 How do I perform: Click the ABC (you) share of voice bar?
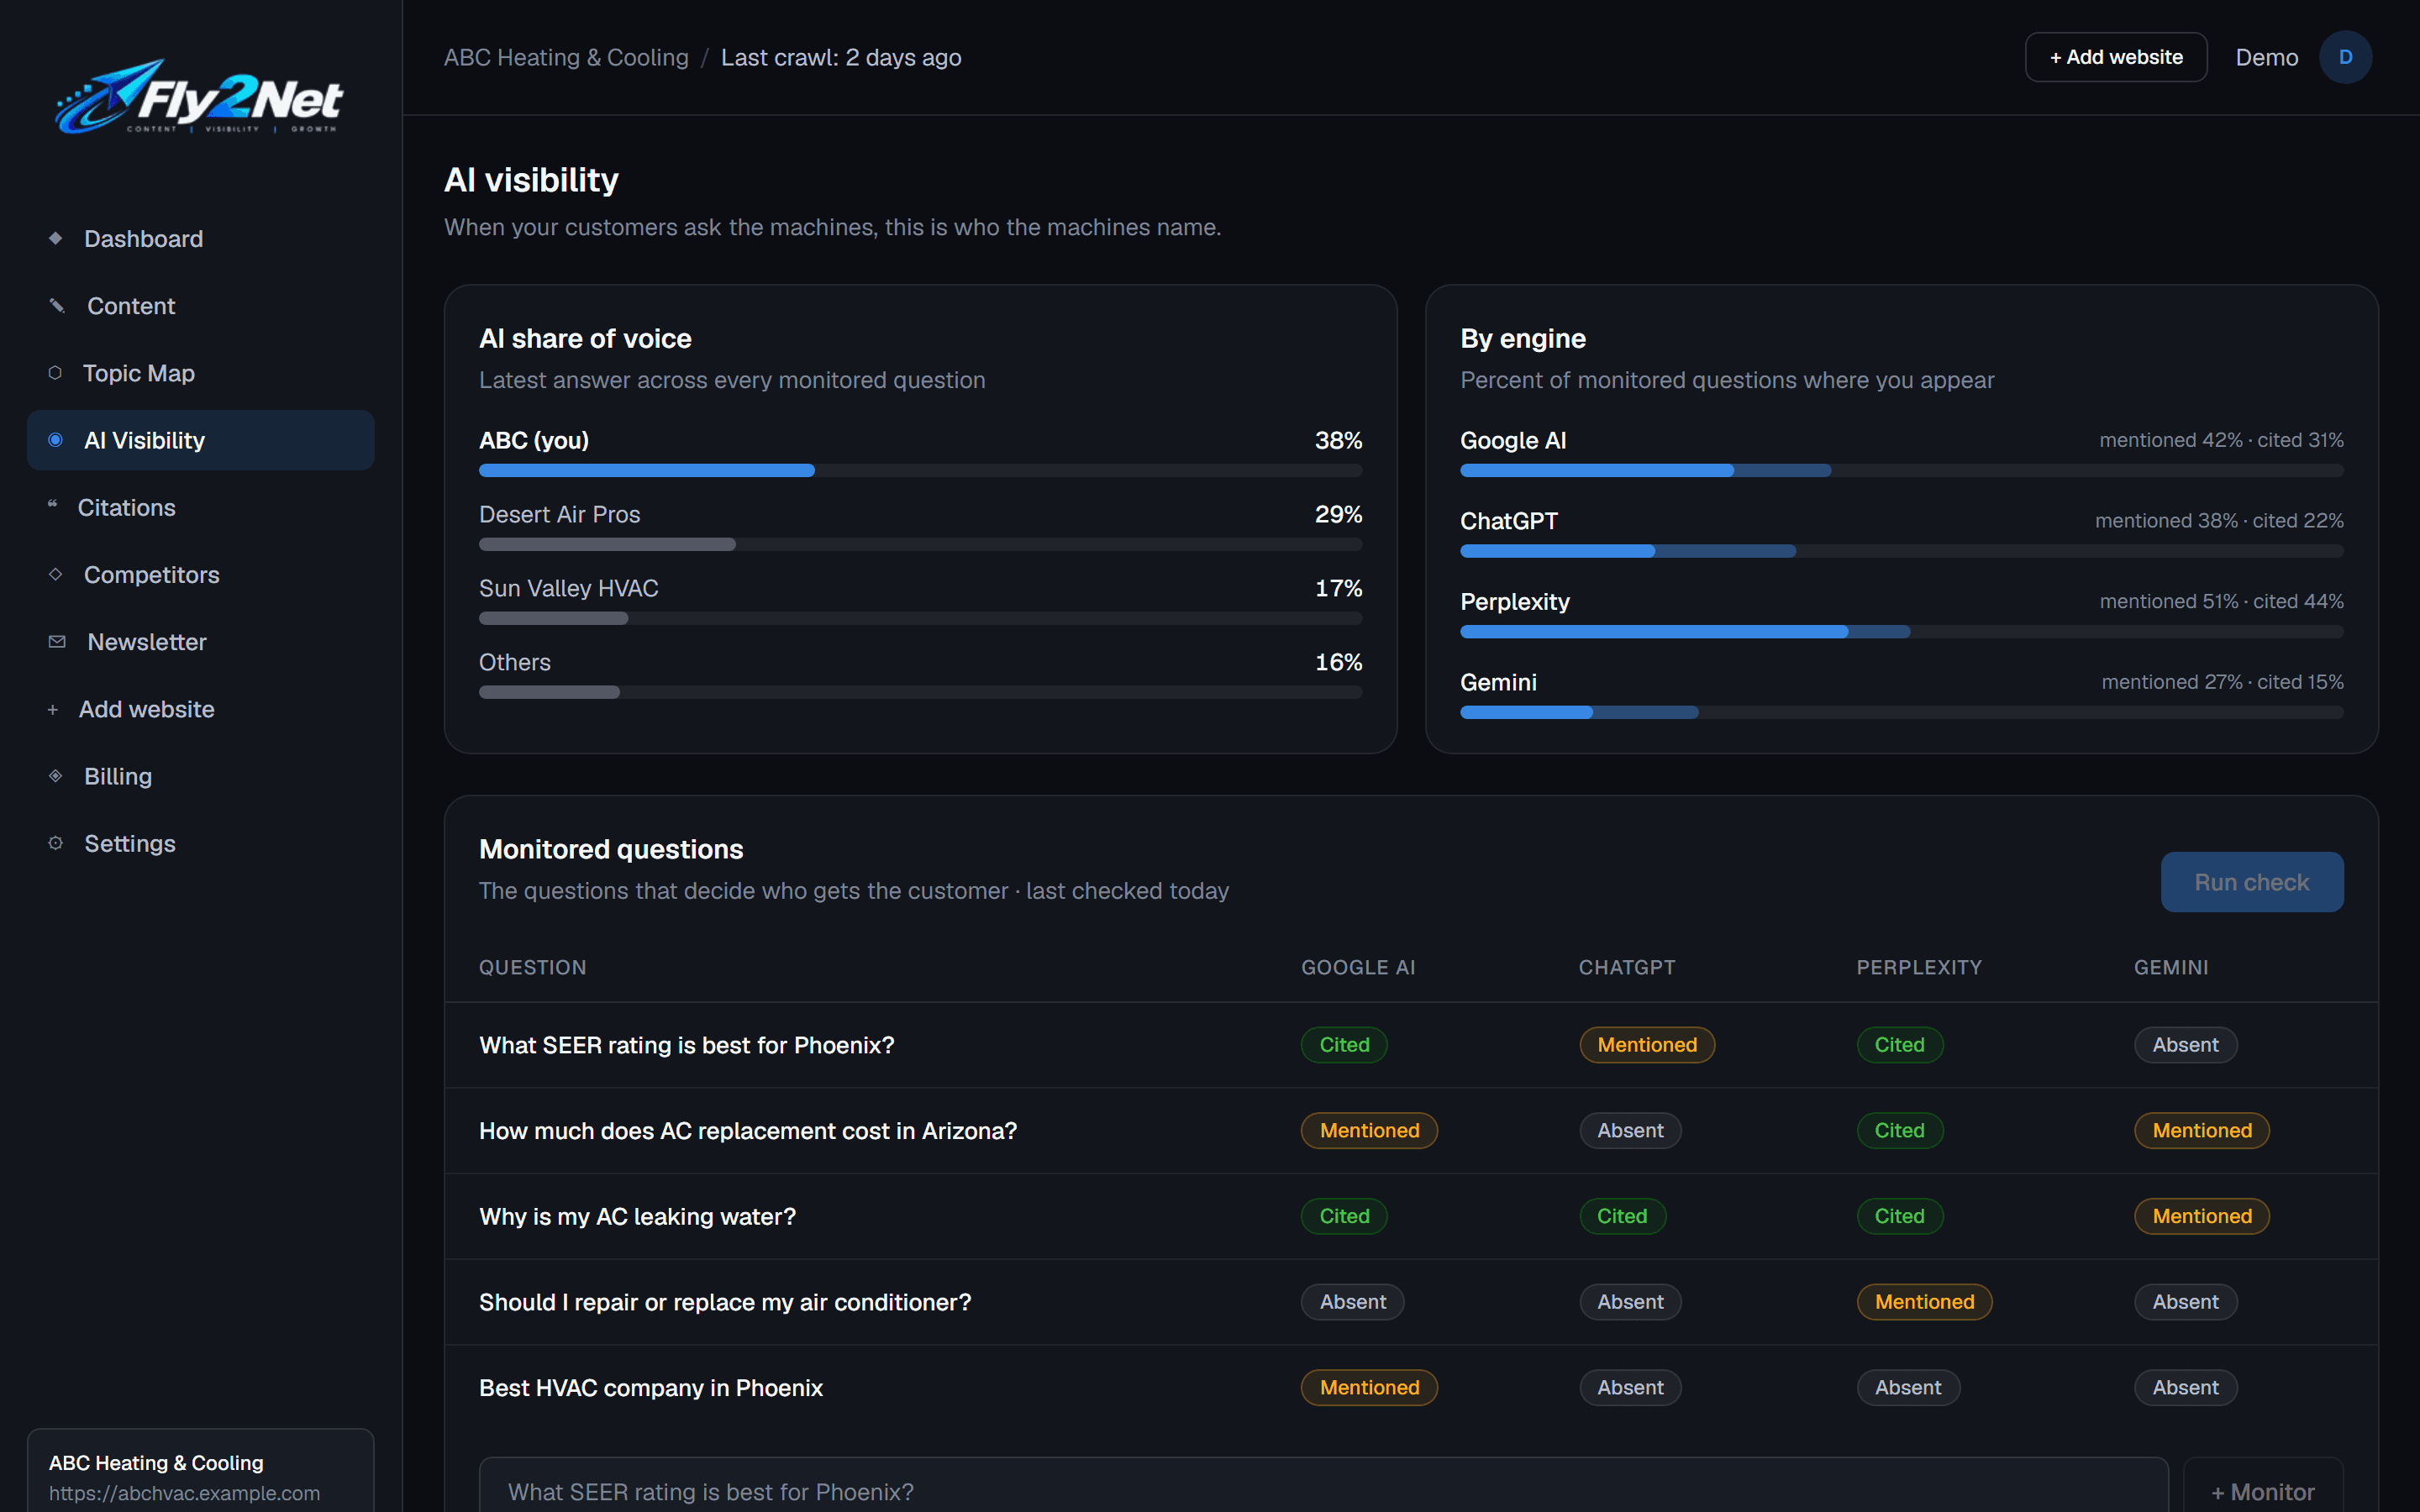pyautogui.click(x=920, y=470)
